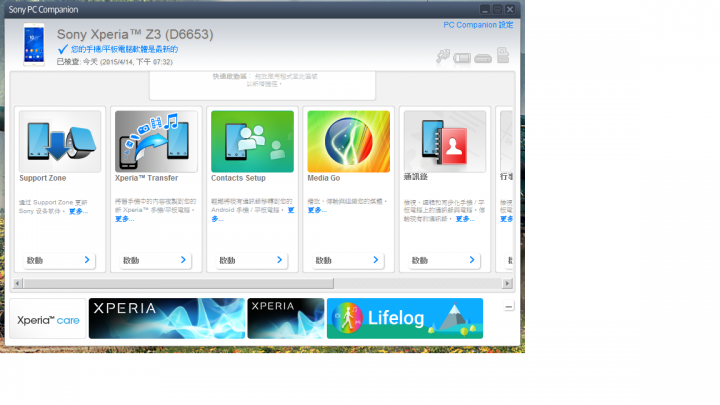Open the wide XPERIA blue wave banner
Screen dimensions: 720x405
[x=167, y=319]
